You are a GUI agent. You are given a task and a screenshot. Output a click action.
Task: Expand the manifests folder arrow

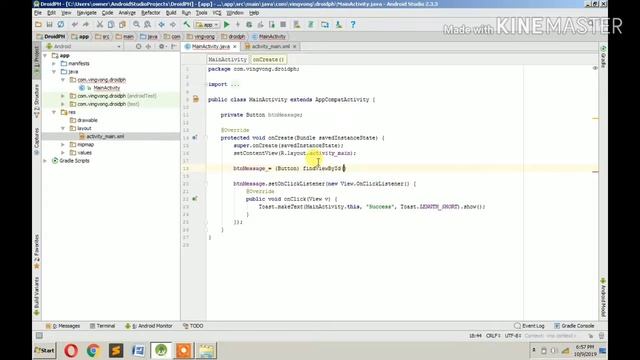pyautogui.click(x=54, y=64)
